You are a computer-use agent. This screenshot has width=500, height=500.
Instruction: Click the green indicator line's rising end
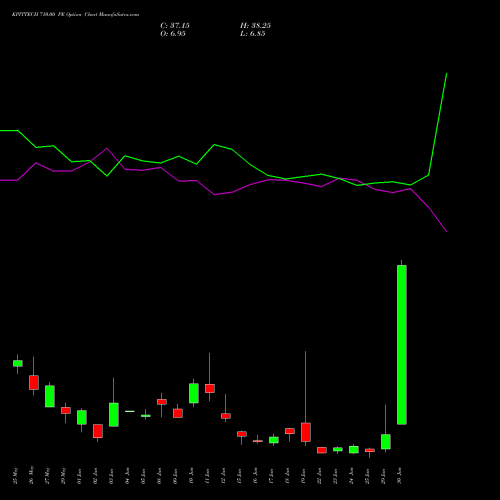[446, 75]
